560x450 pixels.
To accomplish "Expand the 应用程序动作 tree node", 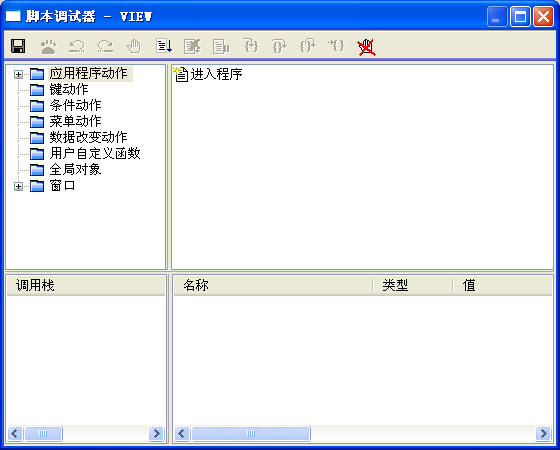I will pos(18,74).
